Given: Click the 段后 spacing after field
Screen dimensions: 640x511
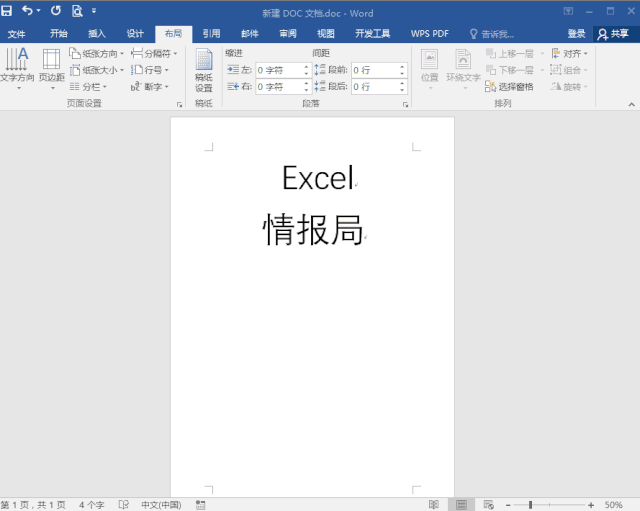Looking at the screenshot, I should click(376, 87).
